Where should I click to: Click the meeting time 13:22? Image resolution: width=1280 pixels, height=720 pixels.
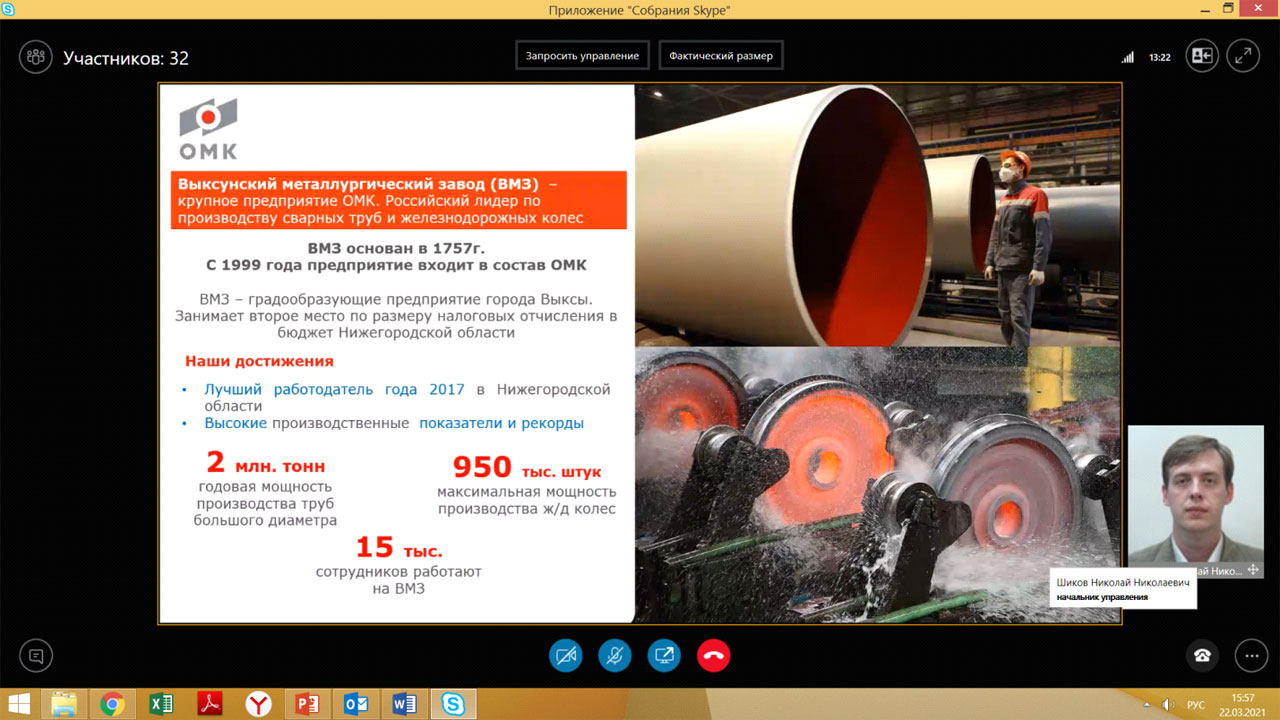pos(1160,57)
